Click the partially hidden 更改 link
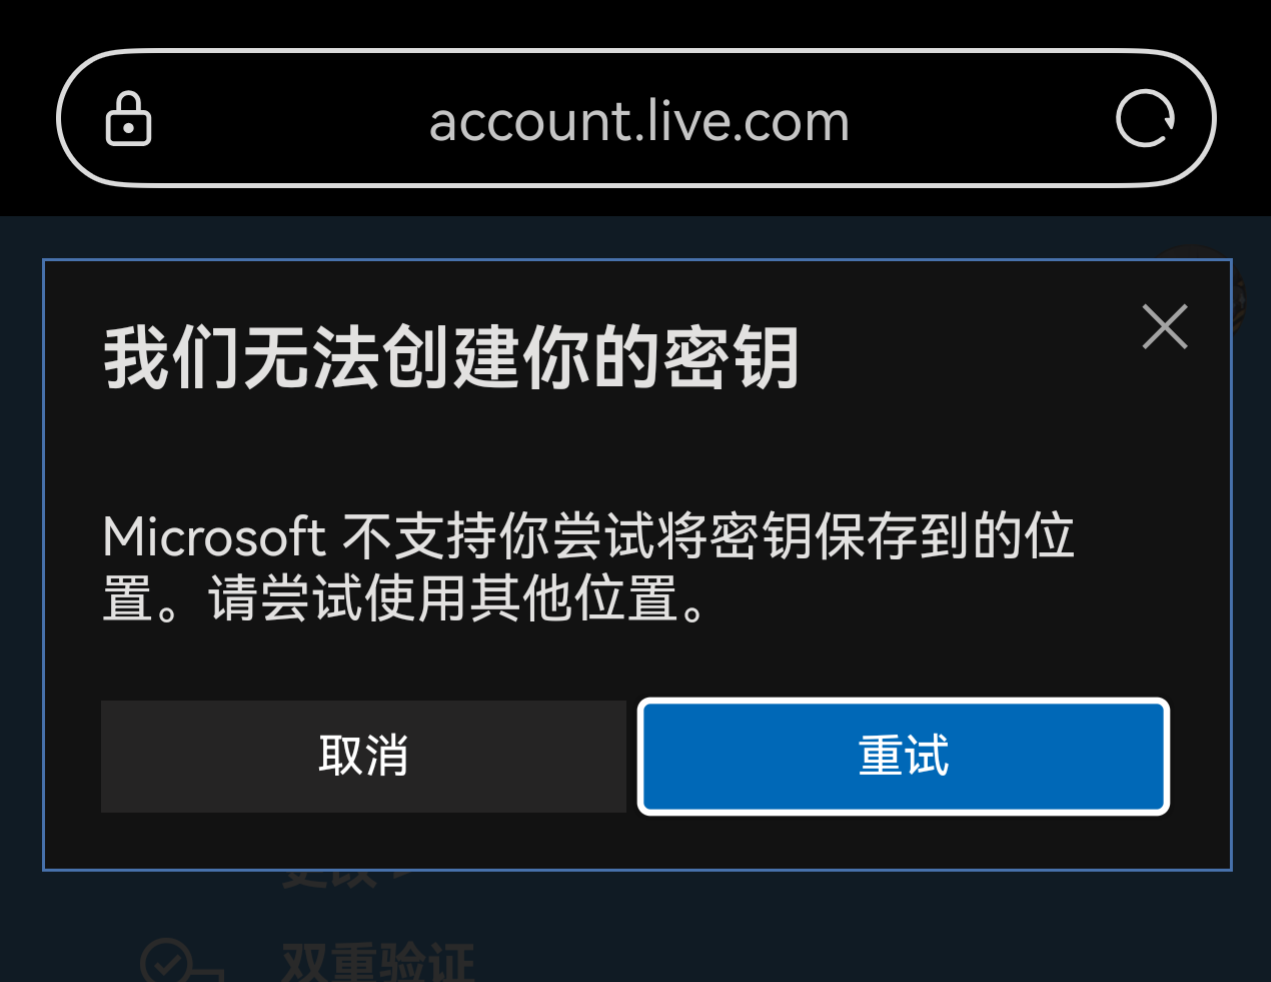The image size is (1271, 982). click(x=346, y=879)
